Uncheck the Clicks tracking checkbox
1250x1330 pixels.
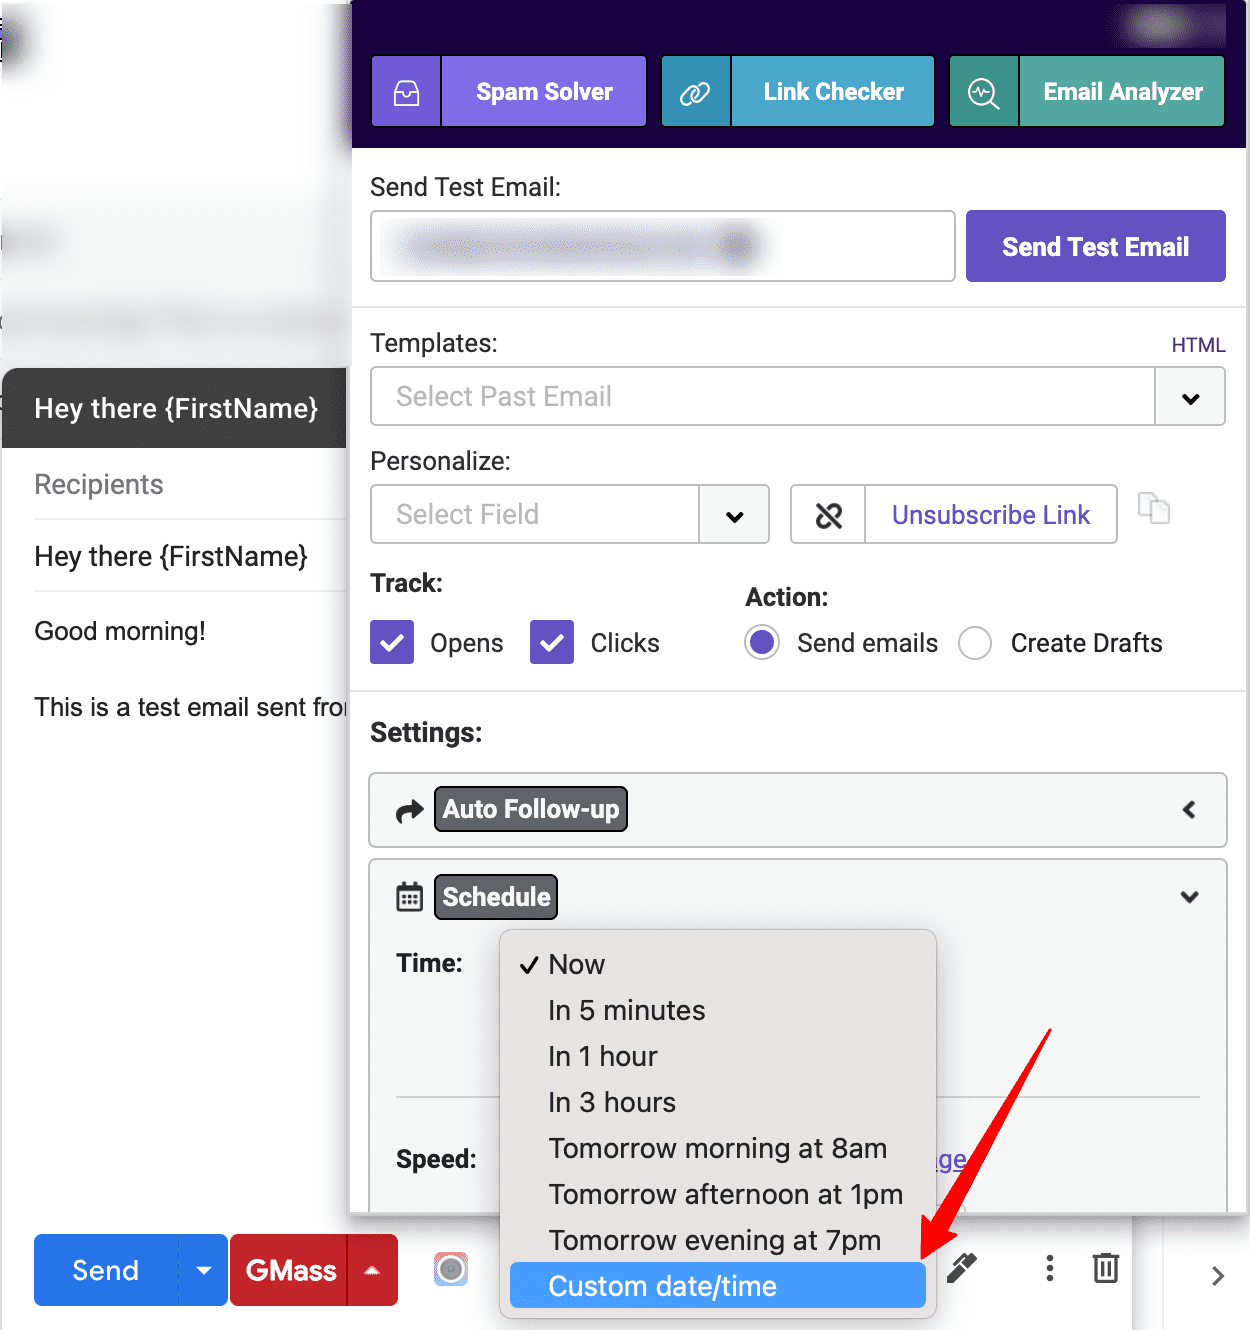click(551, 642)
